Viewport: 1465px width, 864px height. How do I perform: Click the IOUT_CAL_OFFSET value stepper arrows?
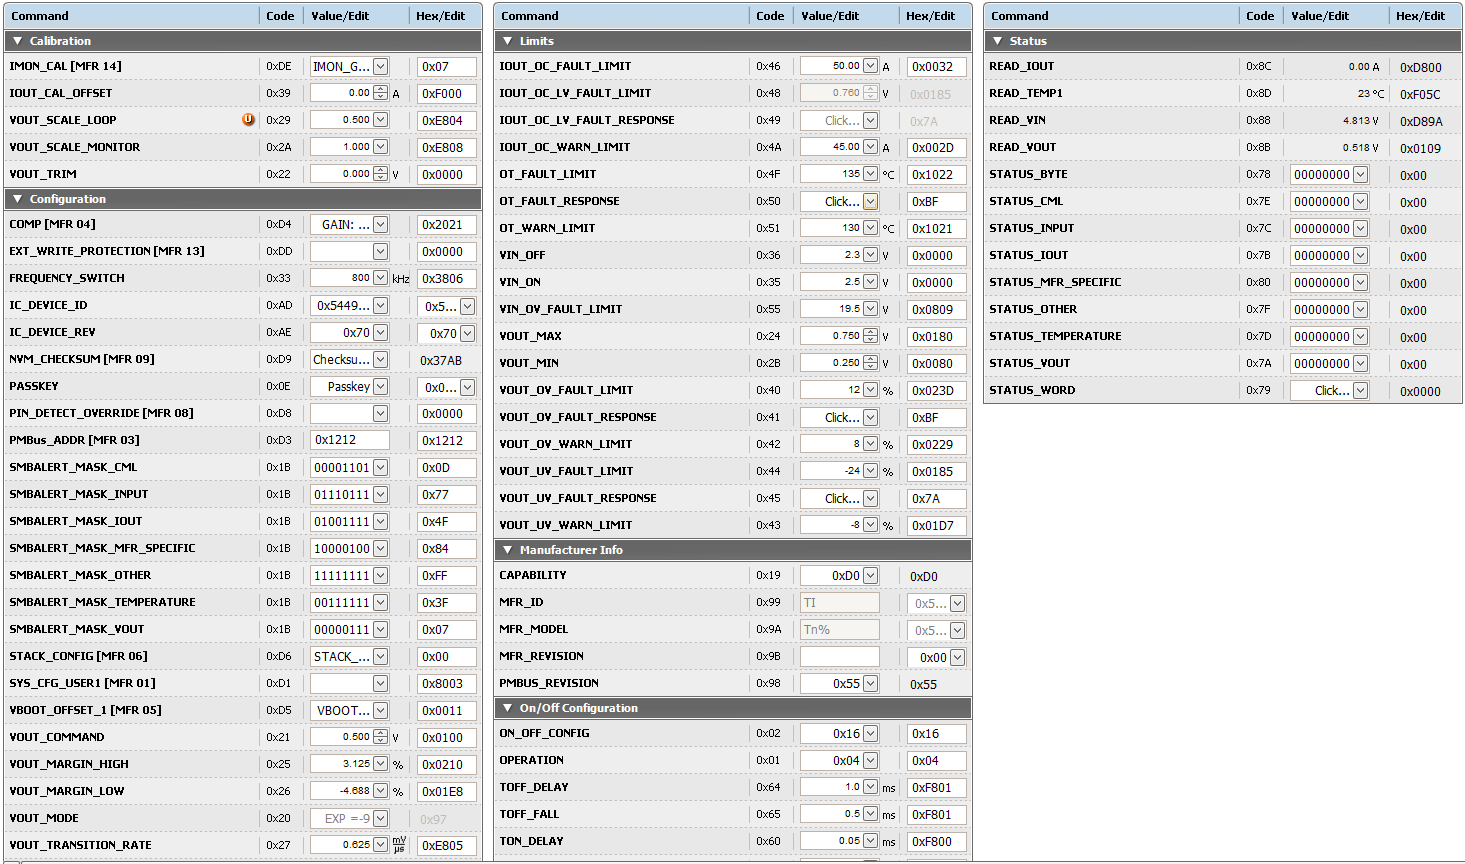380,93
